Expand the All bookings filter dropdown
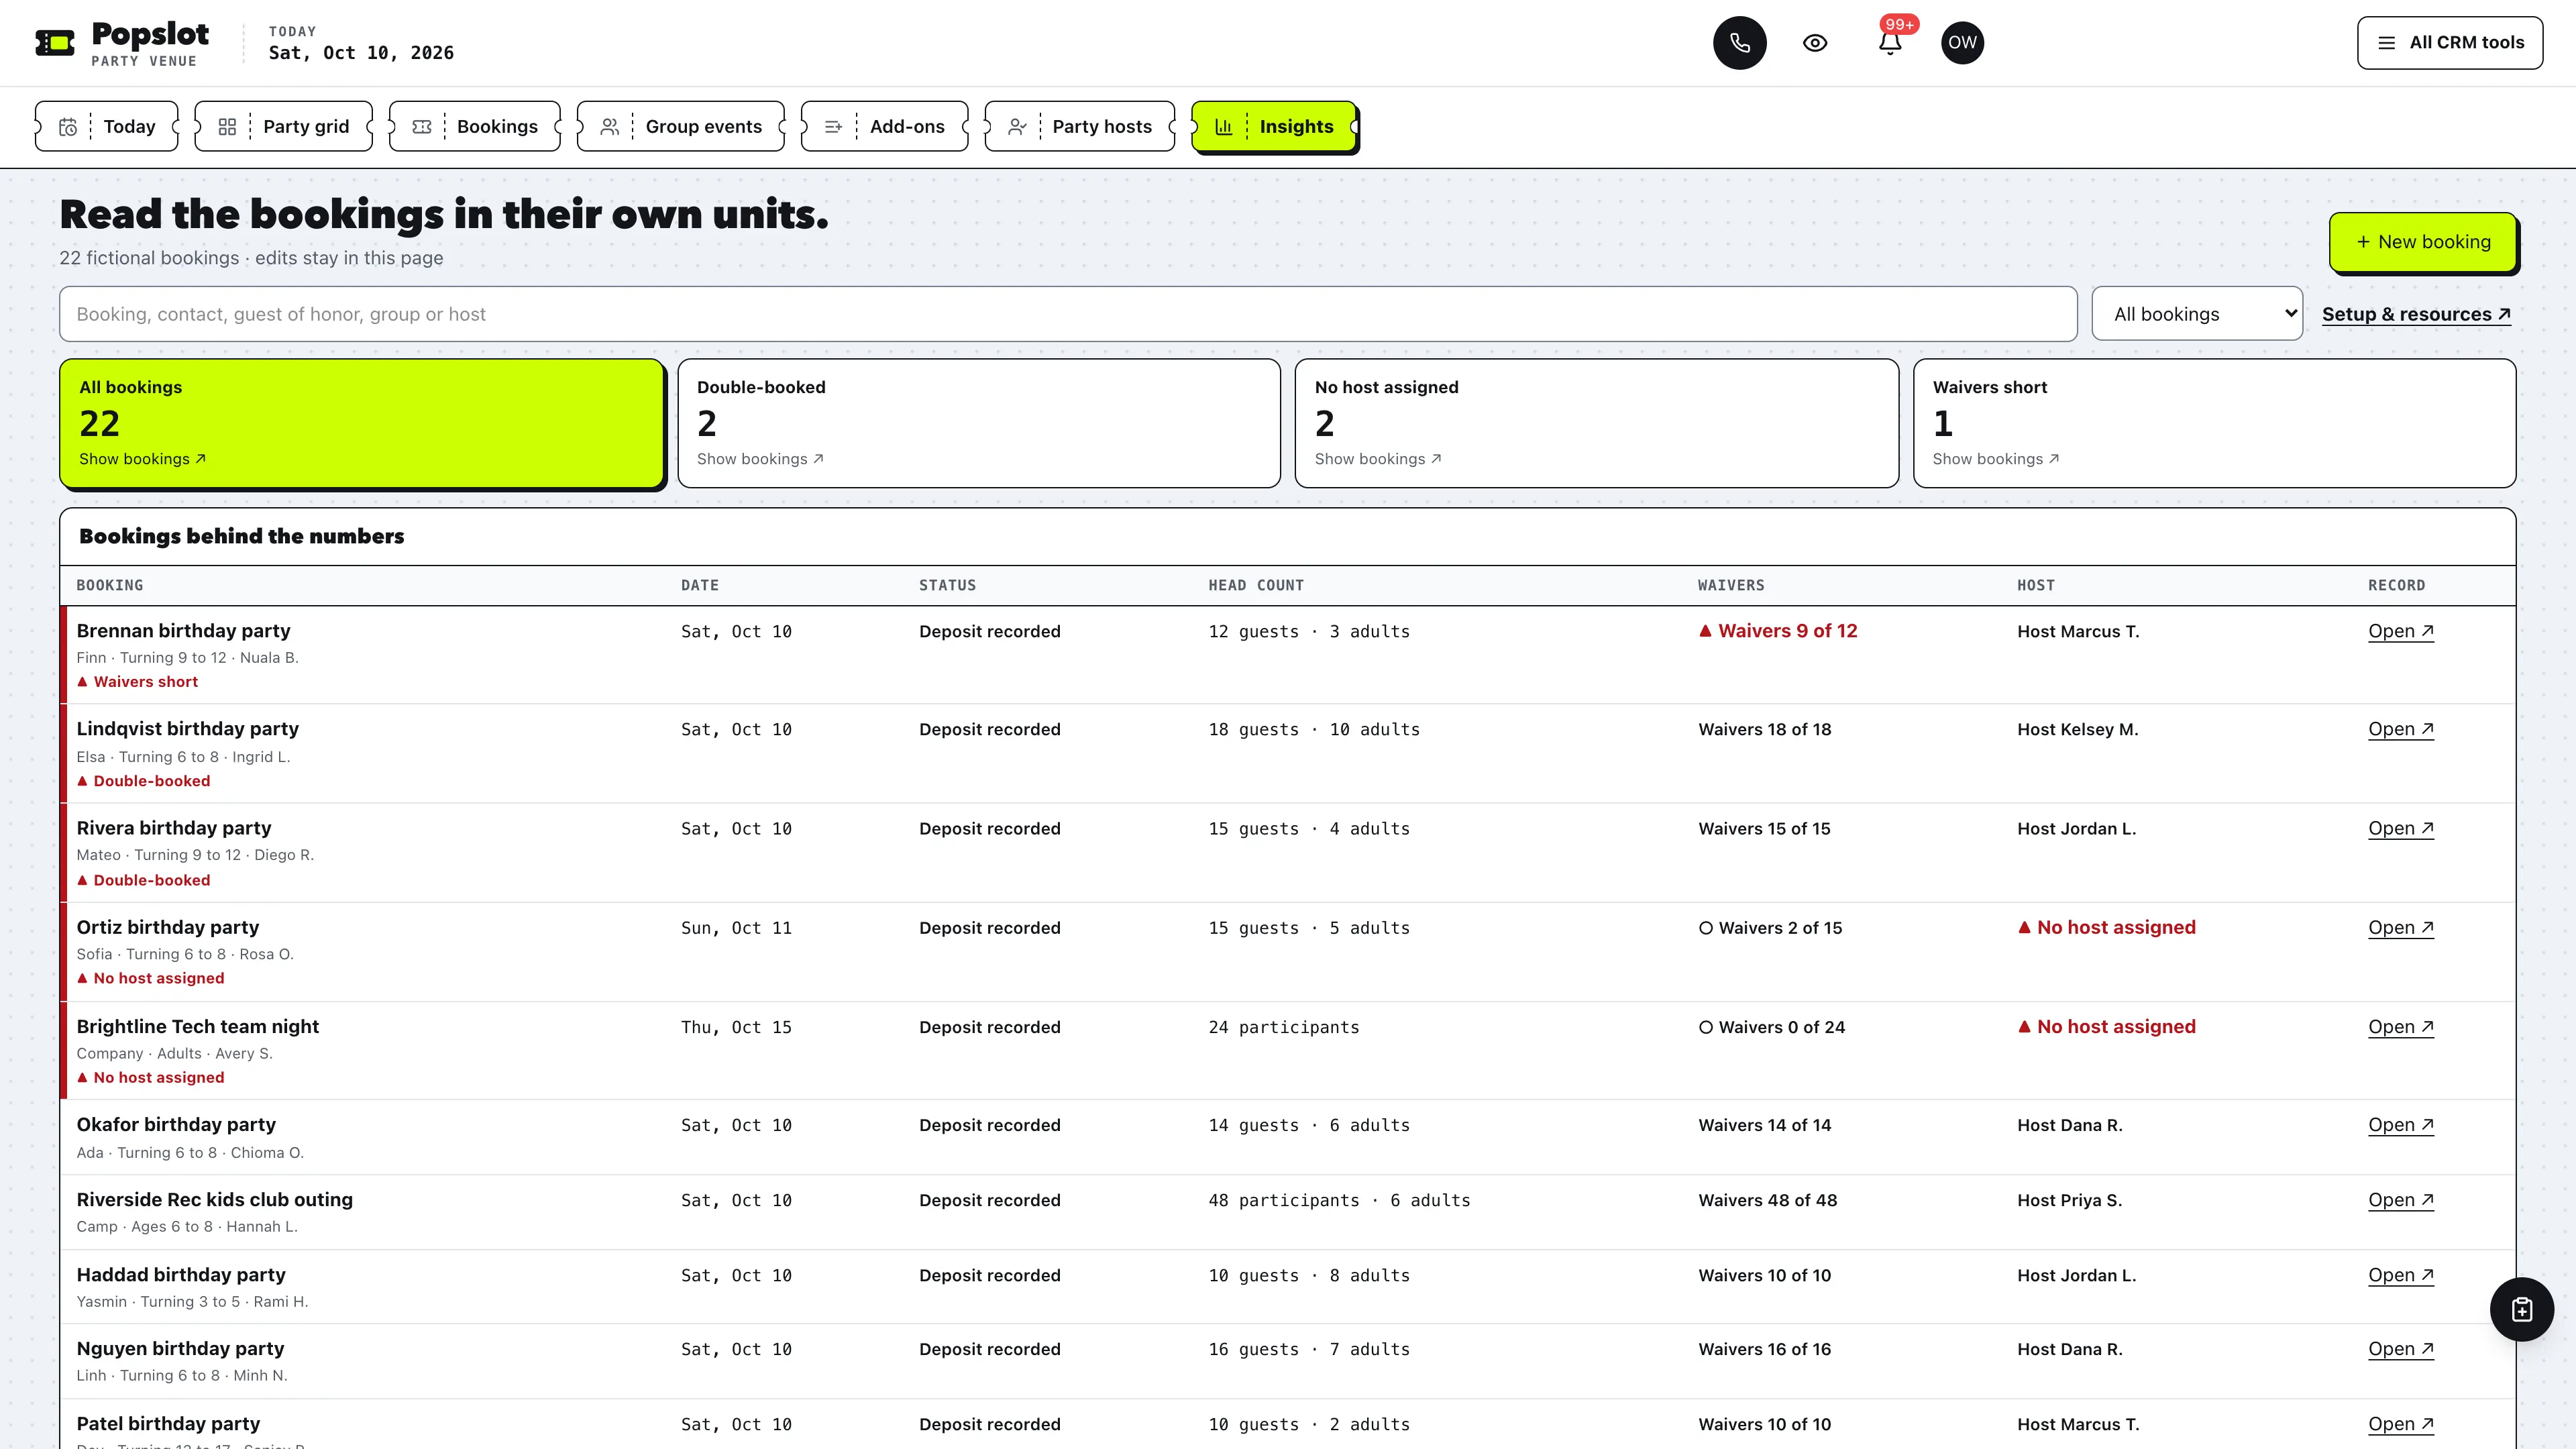Screen dimensions: 2576x1449 click(2197, 314)
